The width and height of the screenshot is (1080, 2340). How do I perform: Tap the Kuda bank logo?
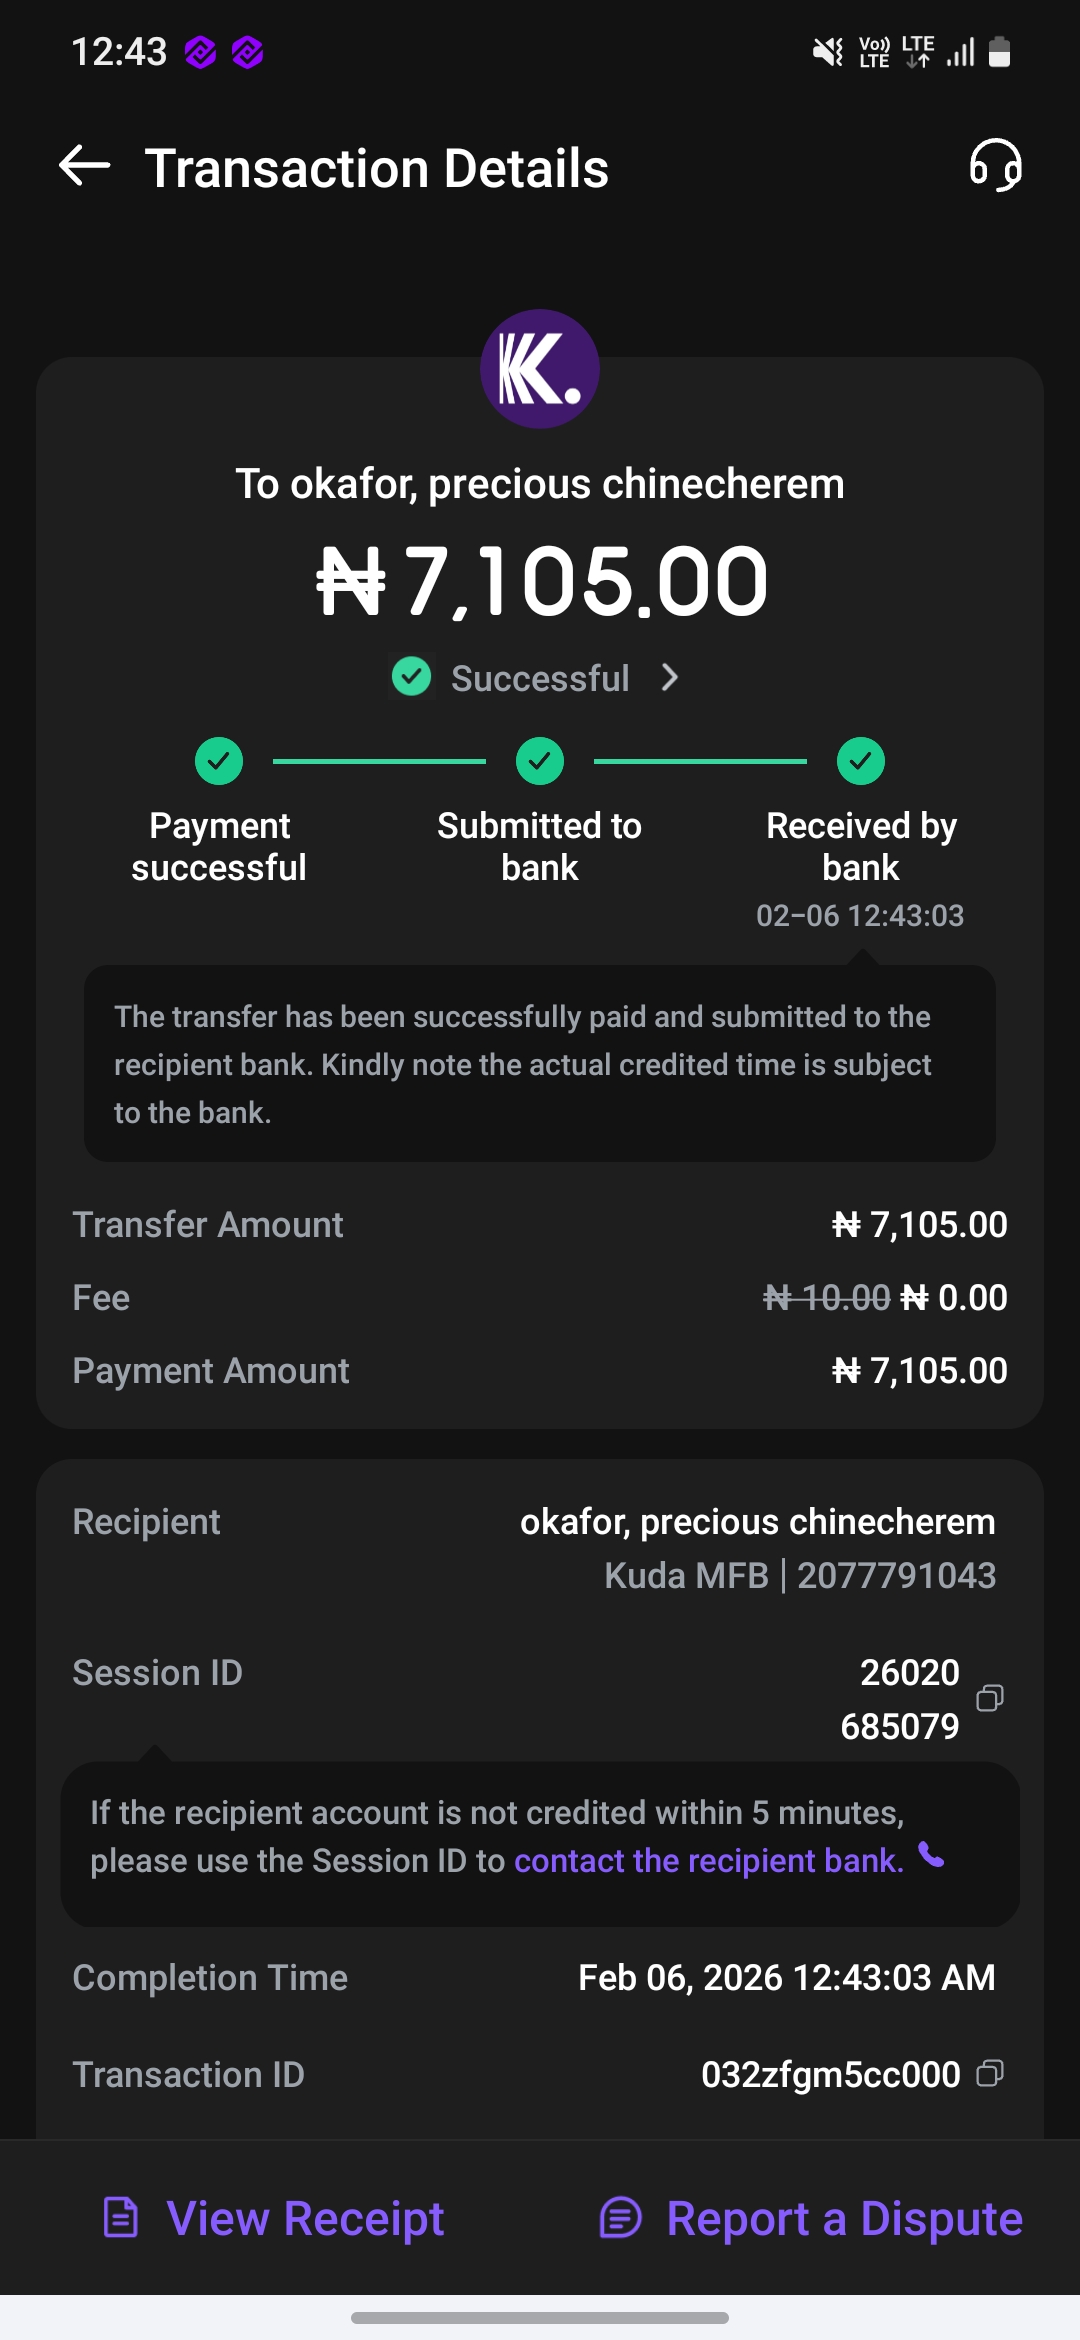click(540, 369)
